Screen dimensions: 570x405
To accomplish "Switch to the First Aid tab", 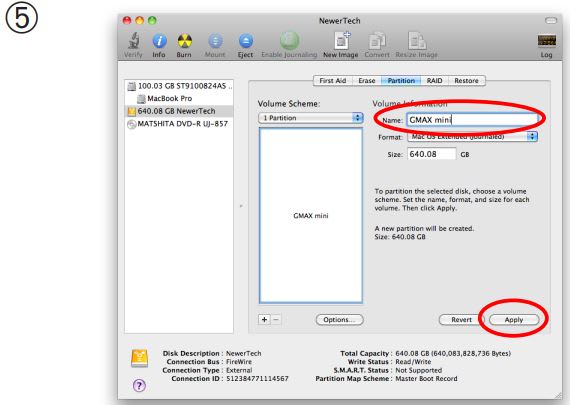I will click(332, 81).
